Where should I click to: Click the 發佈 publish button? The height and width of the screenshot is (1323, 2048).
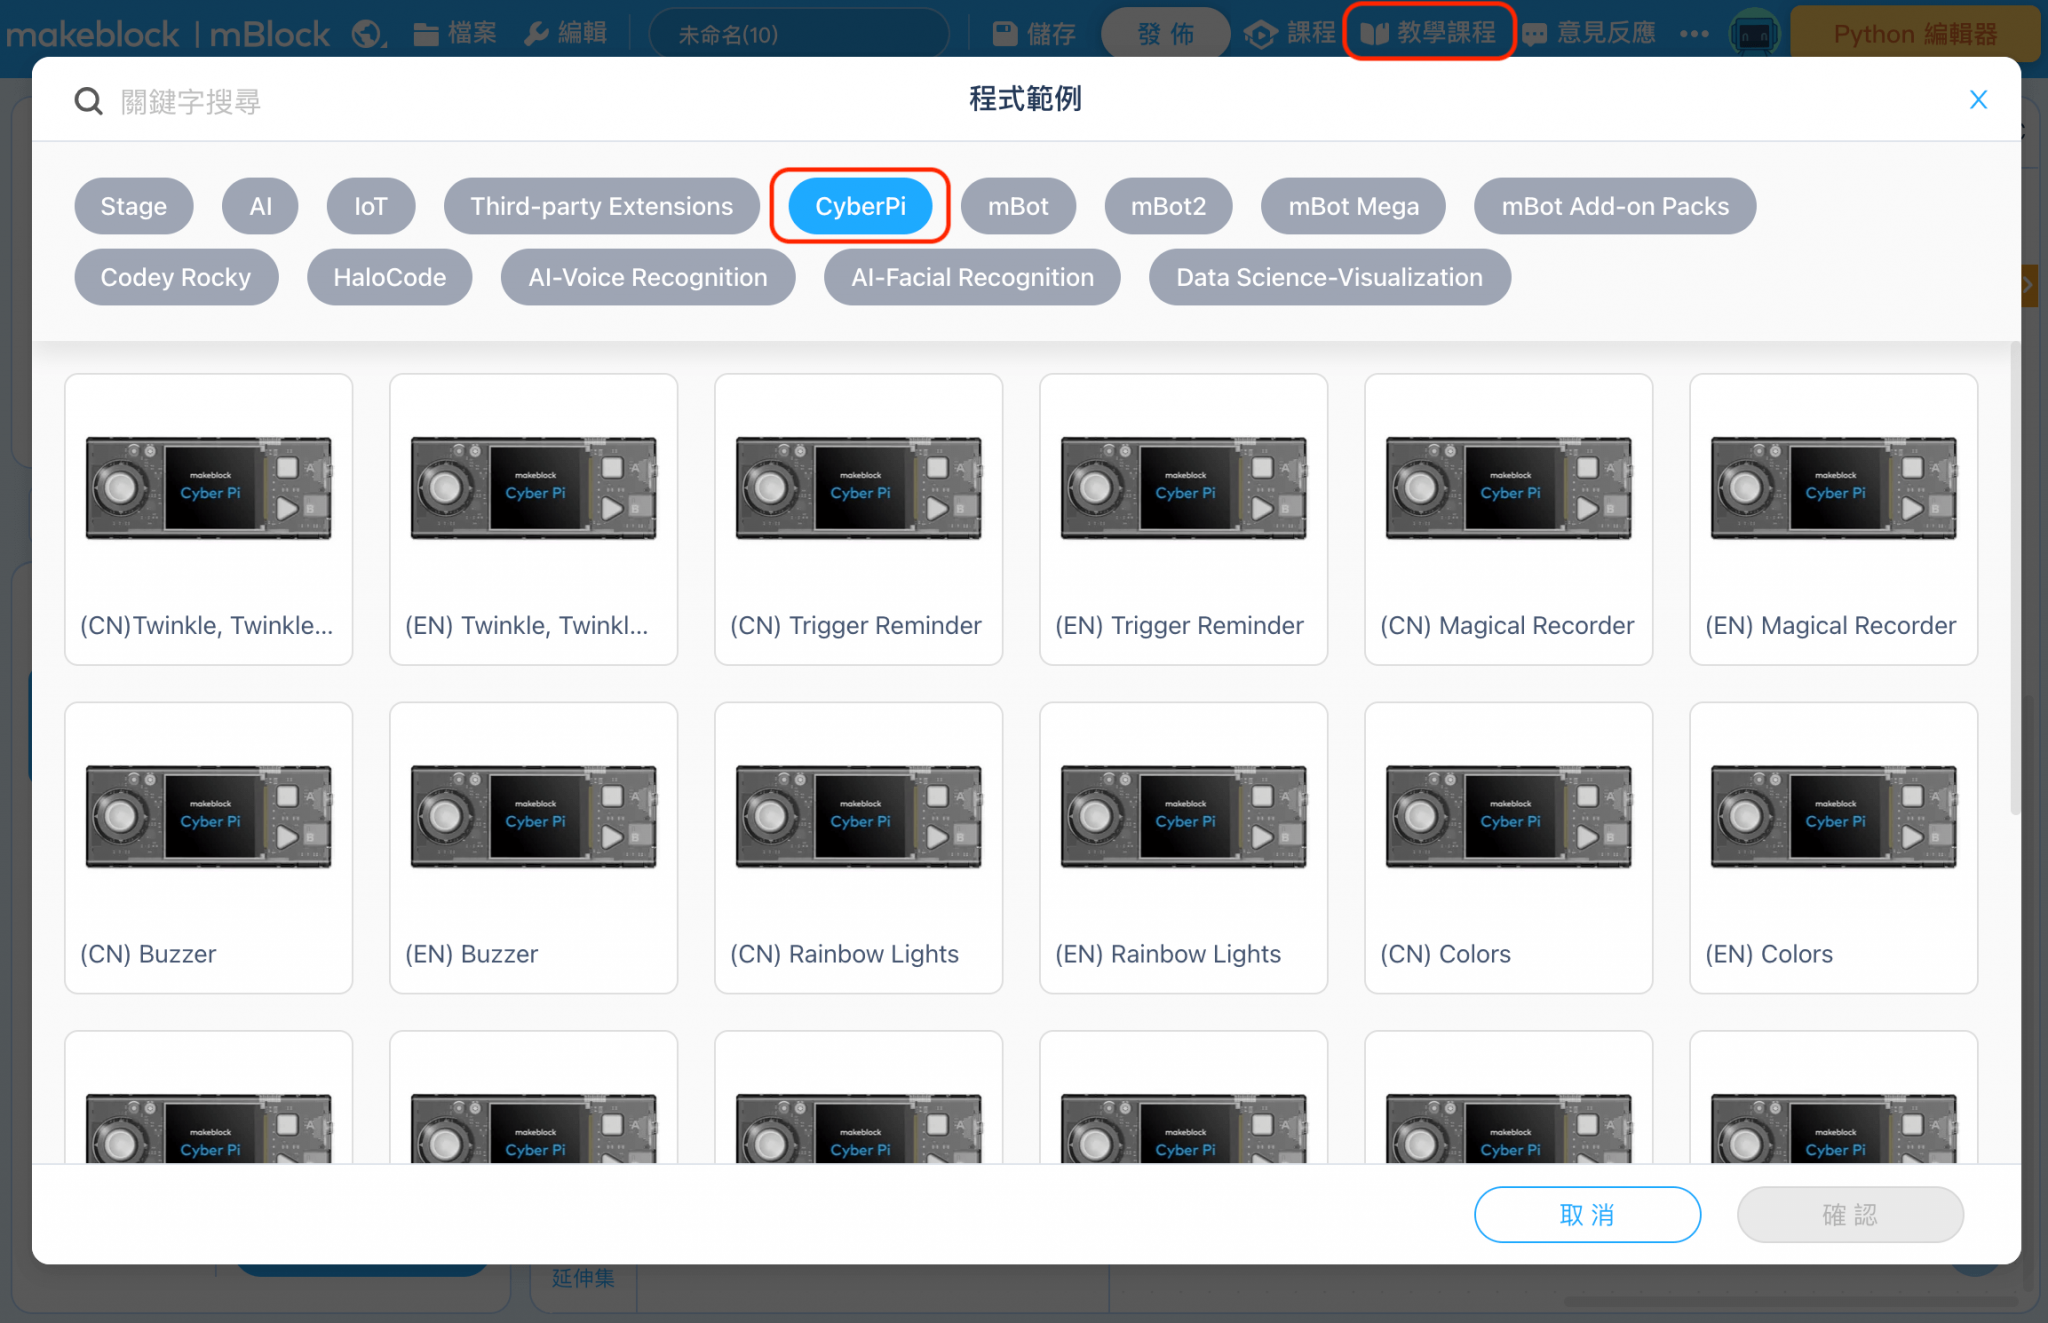(1165, 33)
